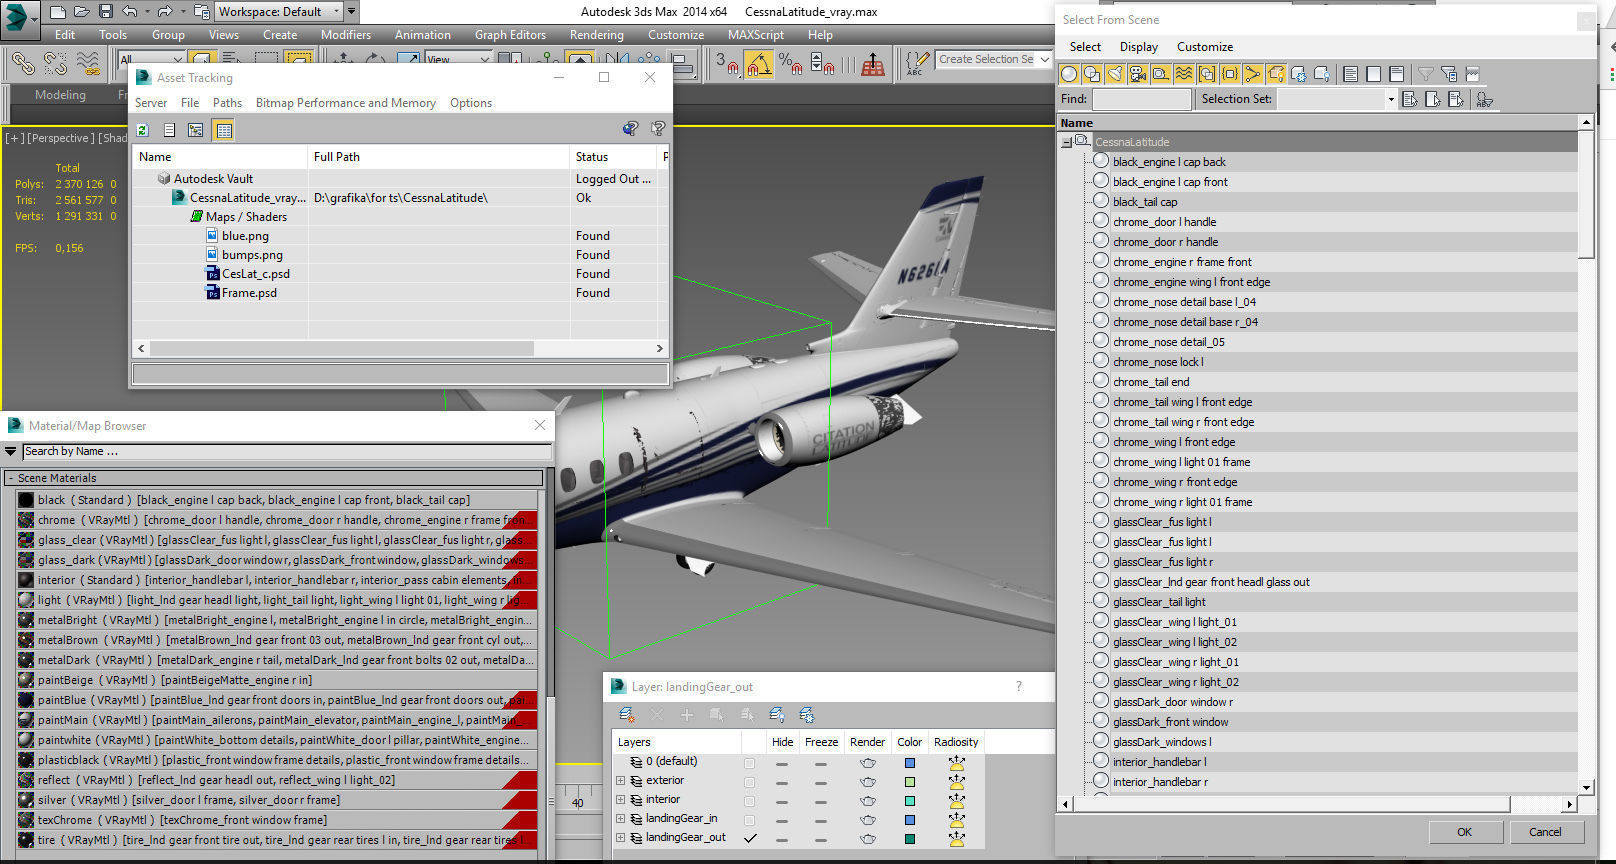Expand the exterior layer tree node
This screenshot has width=1616, height=864.
tap(620, 781)
